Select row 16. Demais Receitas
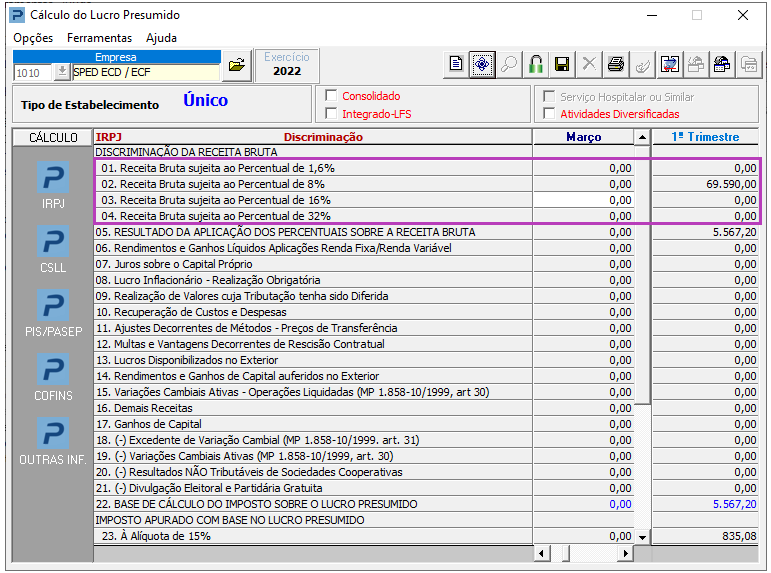 pyautogui.click(x=313, y=408)
